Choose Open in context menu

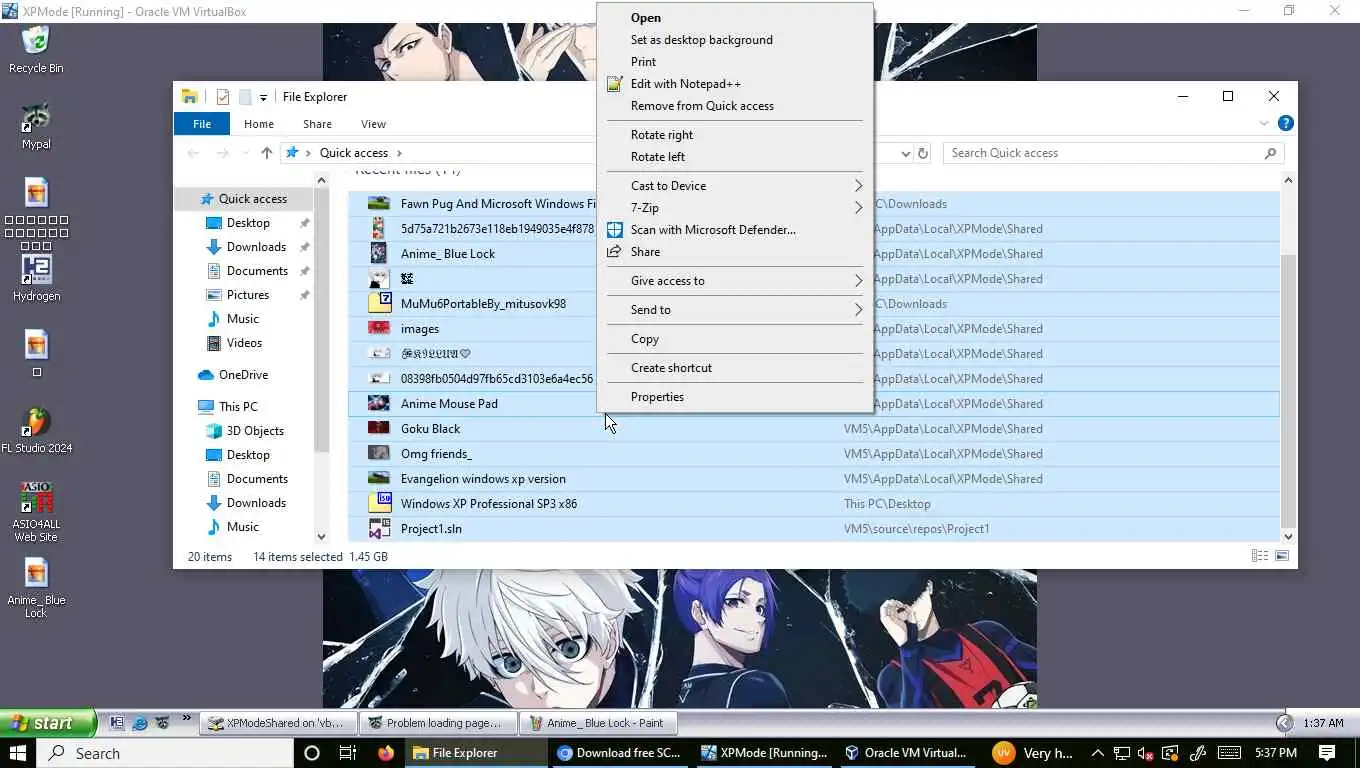[x=734, y=18]
